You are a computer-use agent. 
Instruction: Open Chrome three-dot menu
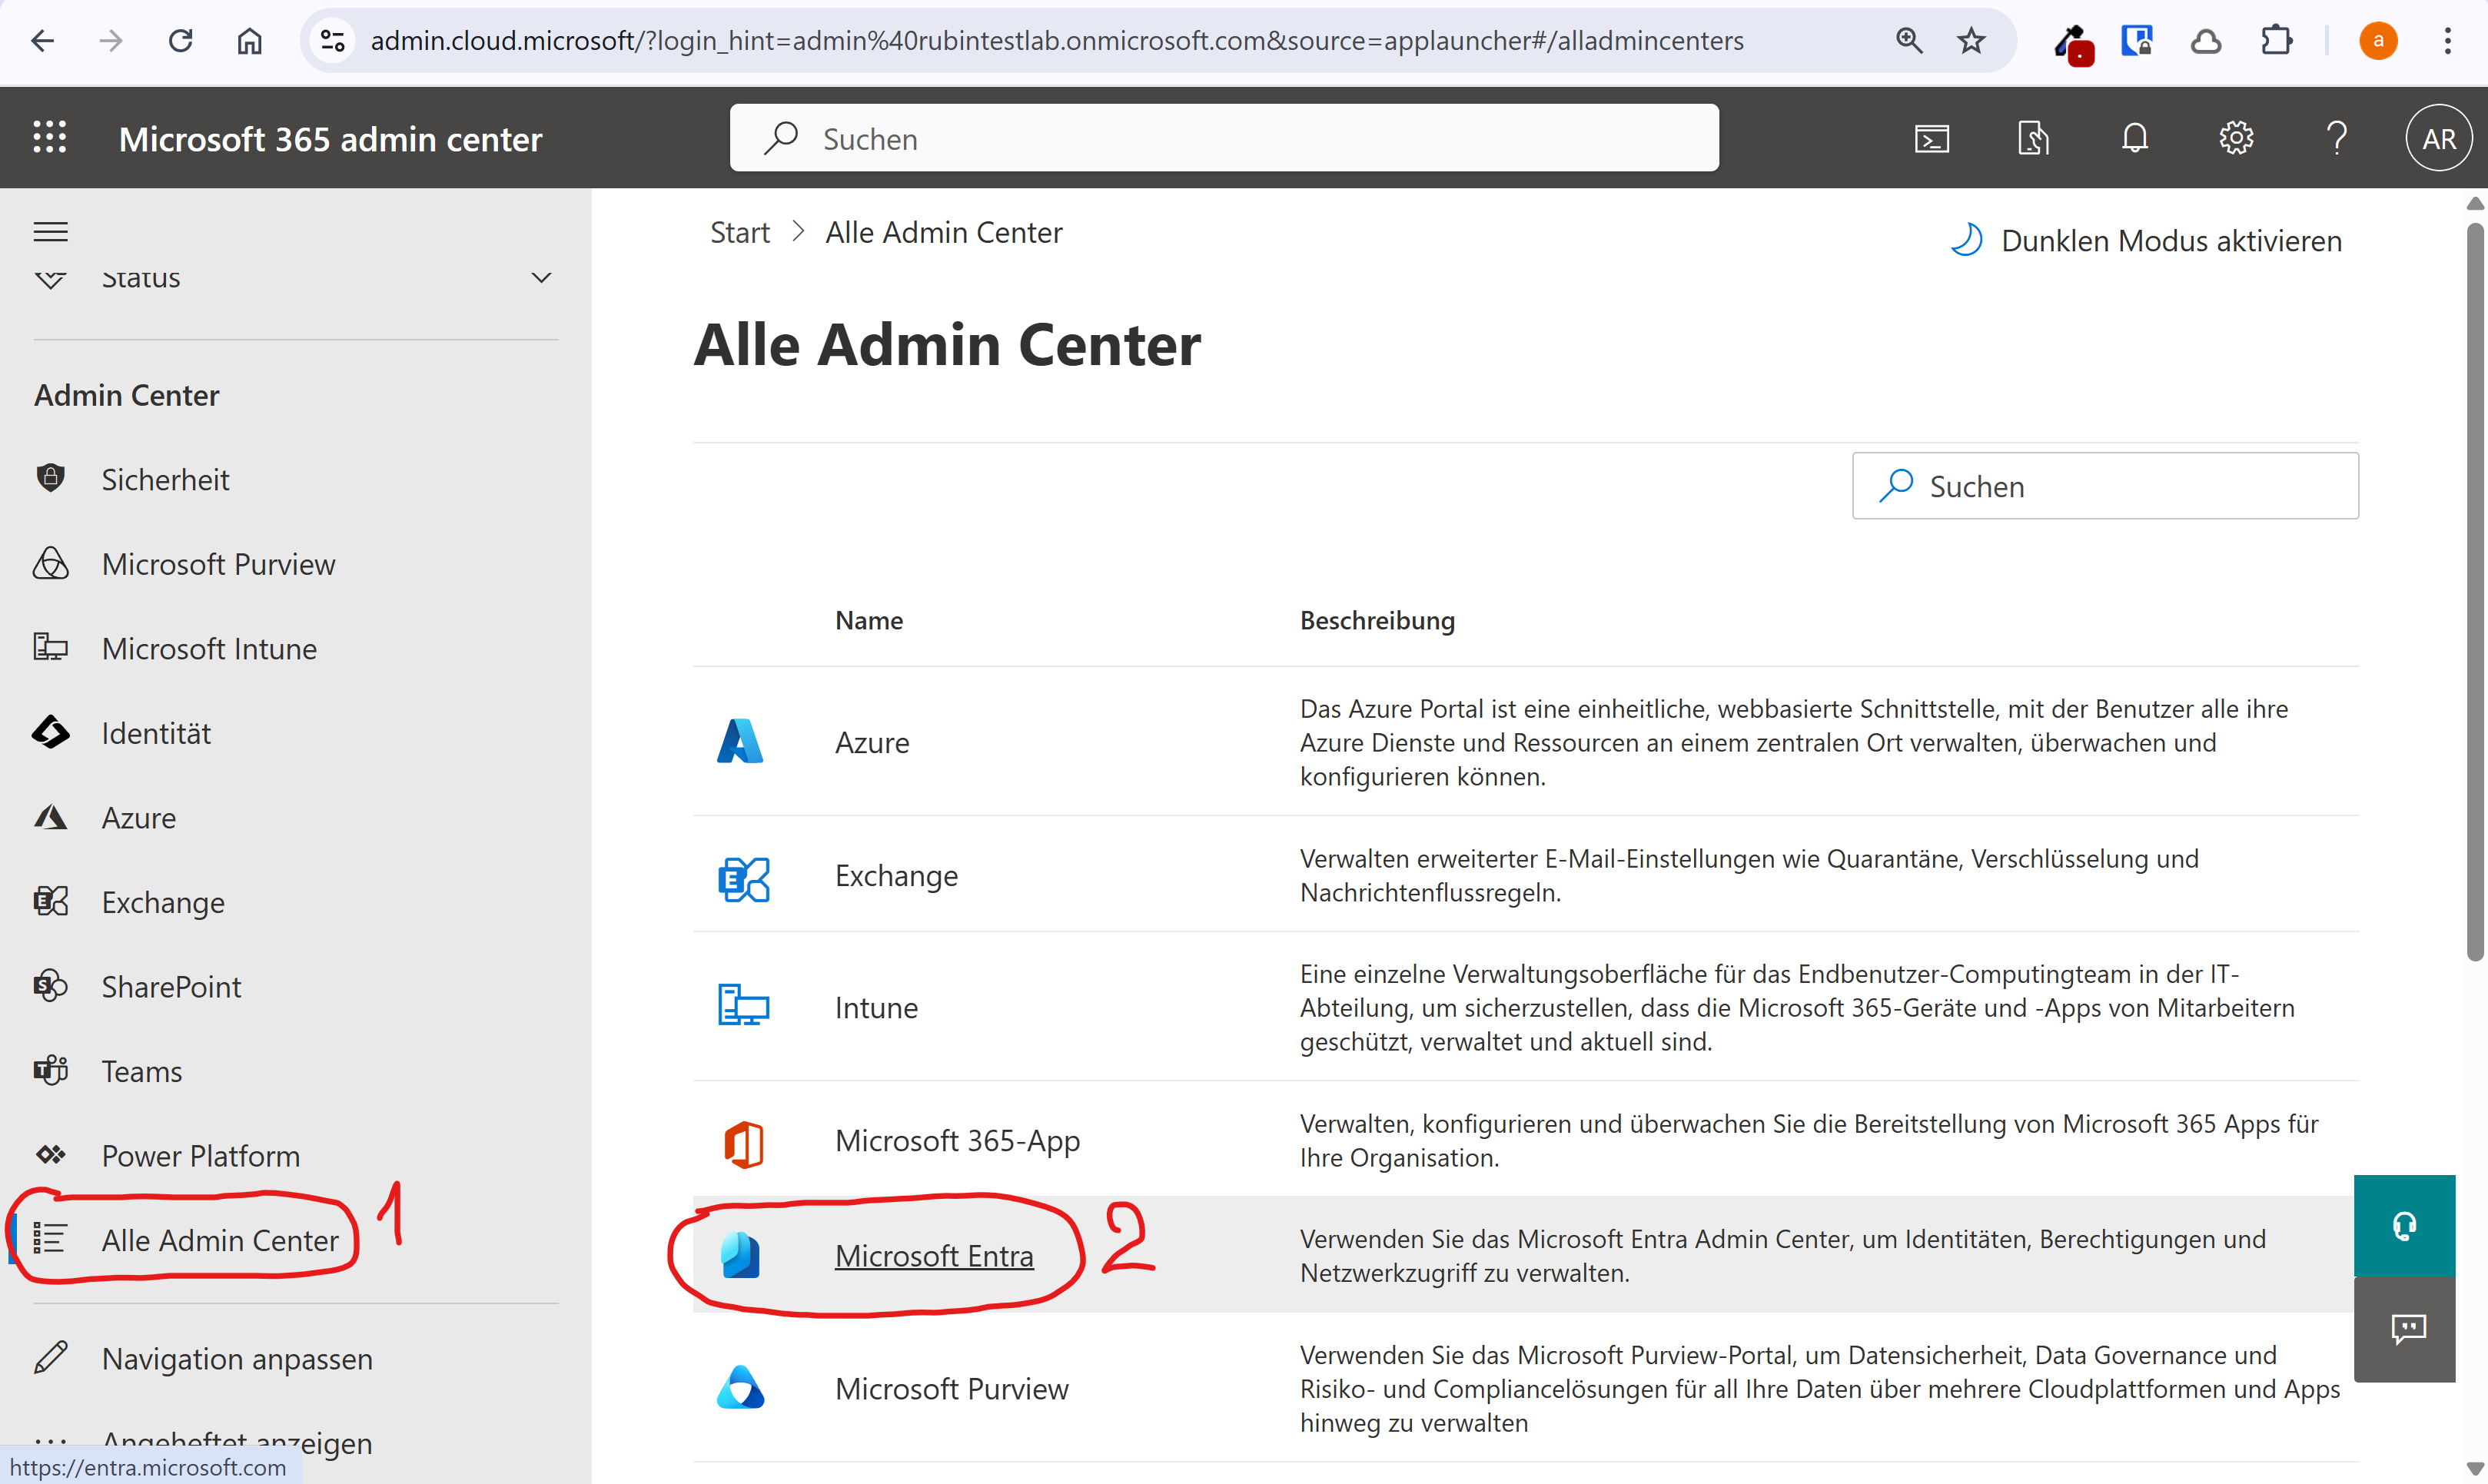2447,41
